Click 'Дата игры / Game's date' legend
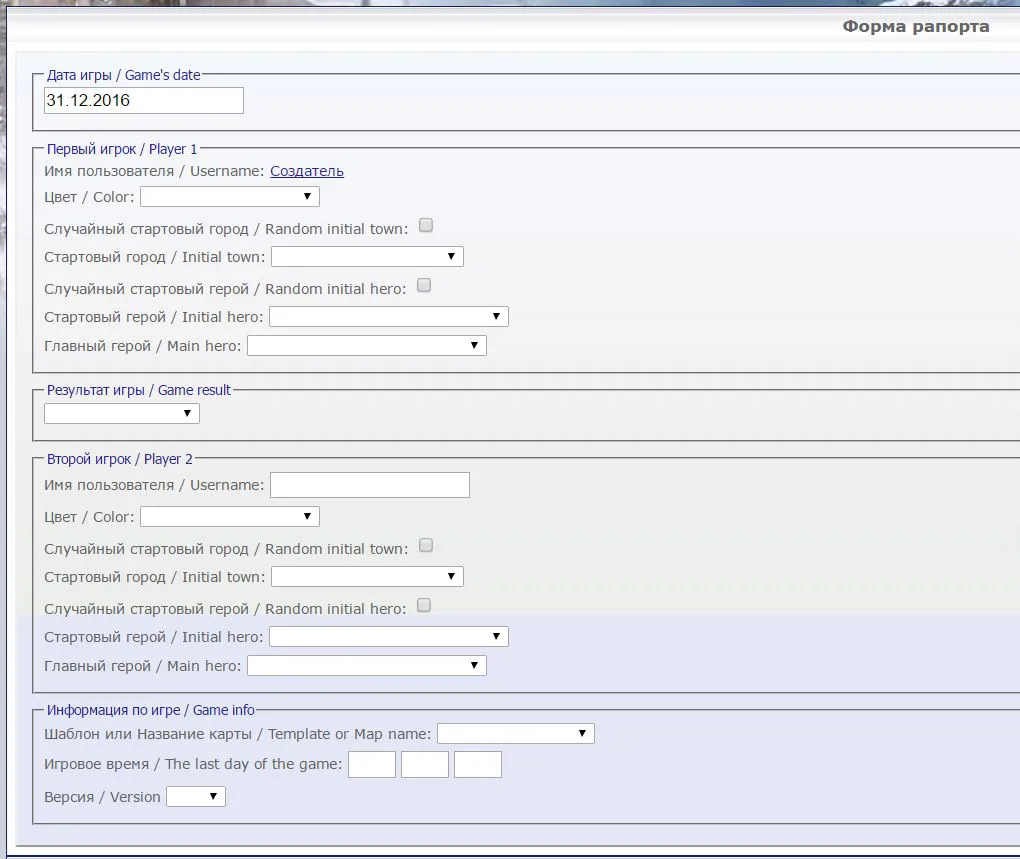This screenshot has height=859, width=1020. click(124, 75)
